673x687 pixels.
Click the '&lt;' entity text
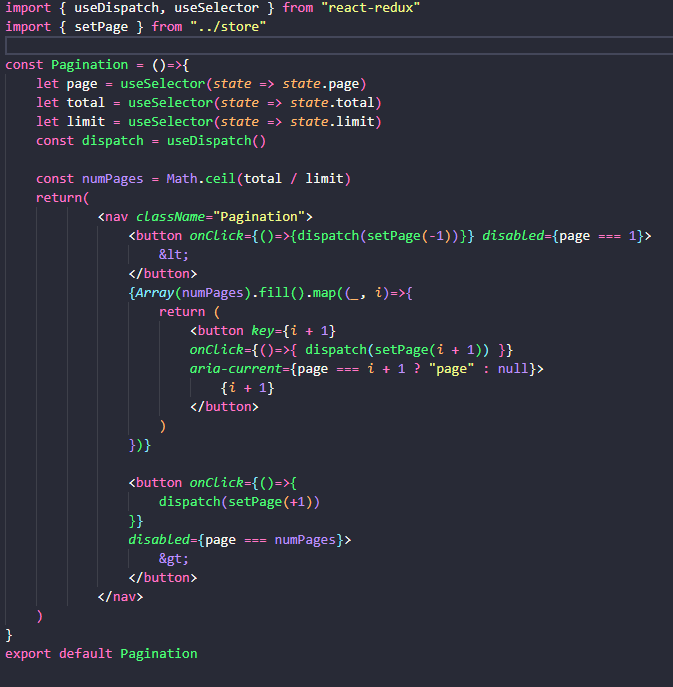point(174,255)
